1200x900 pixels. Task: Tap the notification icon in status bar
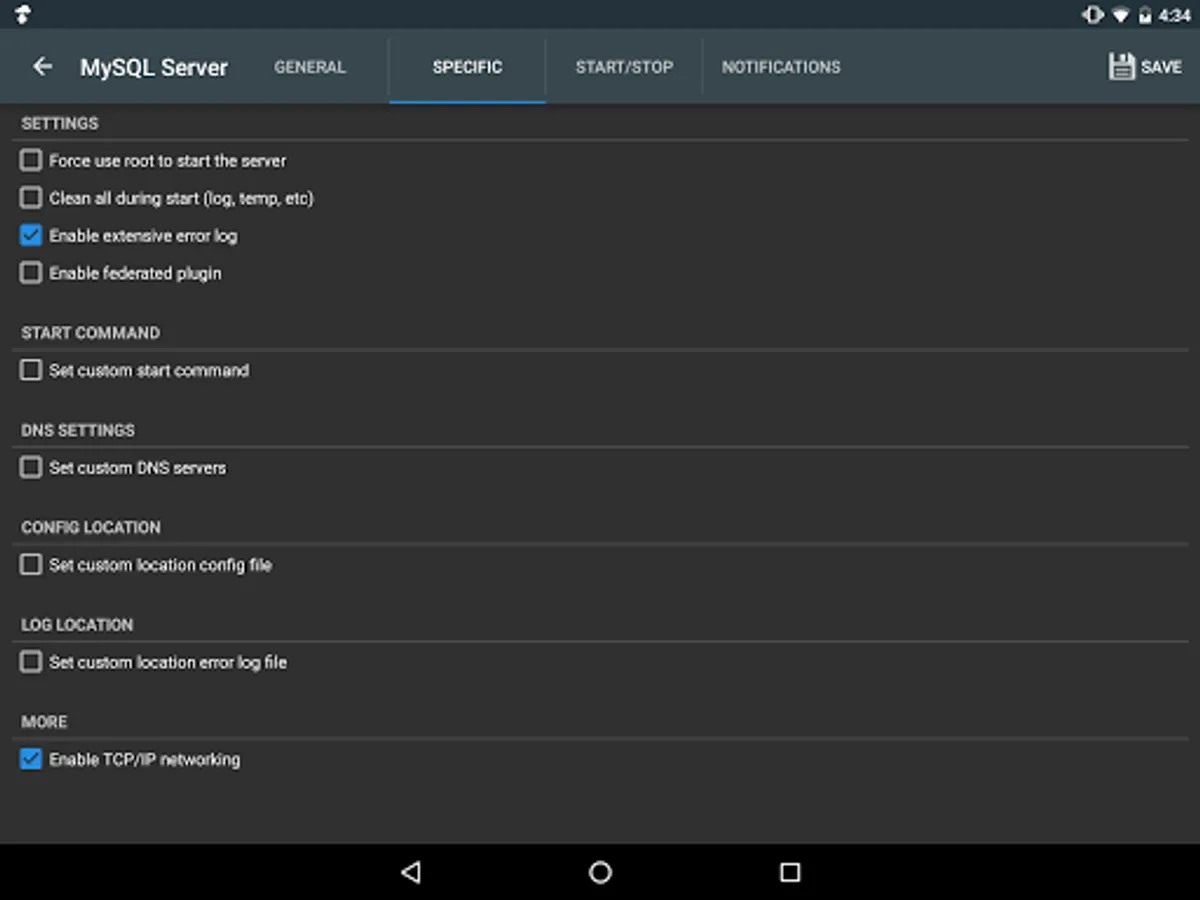(x=22, y=14)
